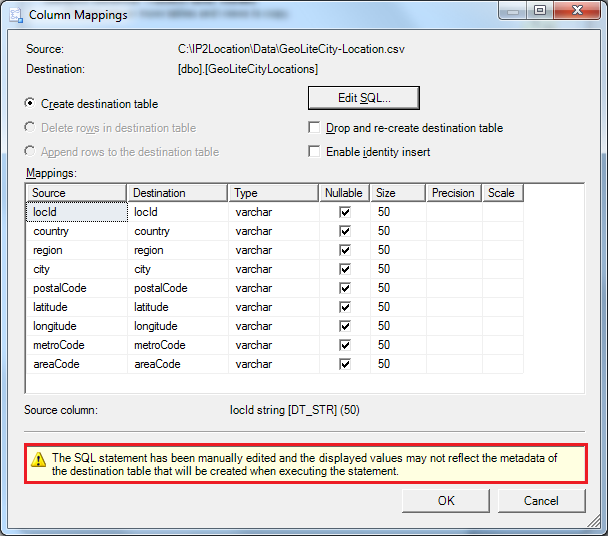This screenshot has width=608, height=536.
Task: Click the locId string [DT_STR] (50) text
Action: 295,410
